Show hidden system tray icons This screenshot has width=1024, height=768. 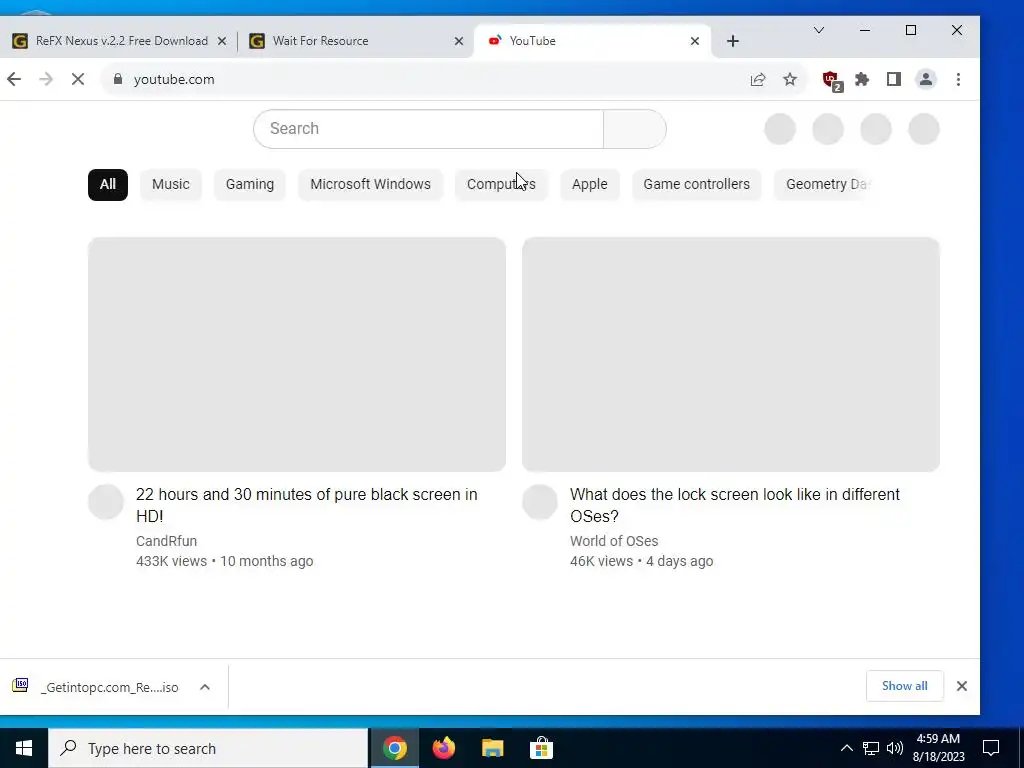(x=846, y=748)
